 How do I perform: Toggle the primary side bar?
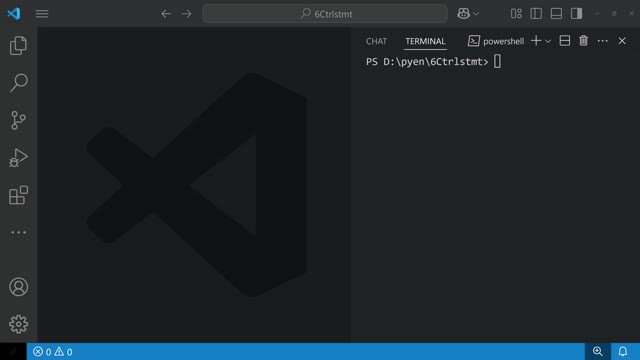tap(536, 14)
